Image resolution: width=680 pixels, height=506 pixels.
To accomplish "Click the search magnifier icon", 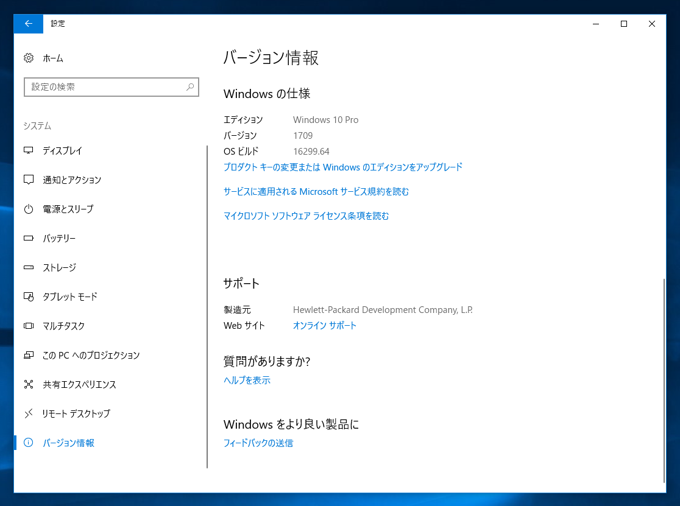I will coord(190,87).
